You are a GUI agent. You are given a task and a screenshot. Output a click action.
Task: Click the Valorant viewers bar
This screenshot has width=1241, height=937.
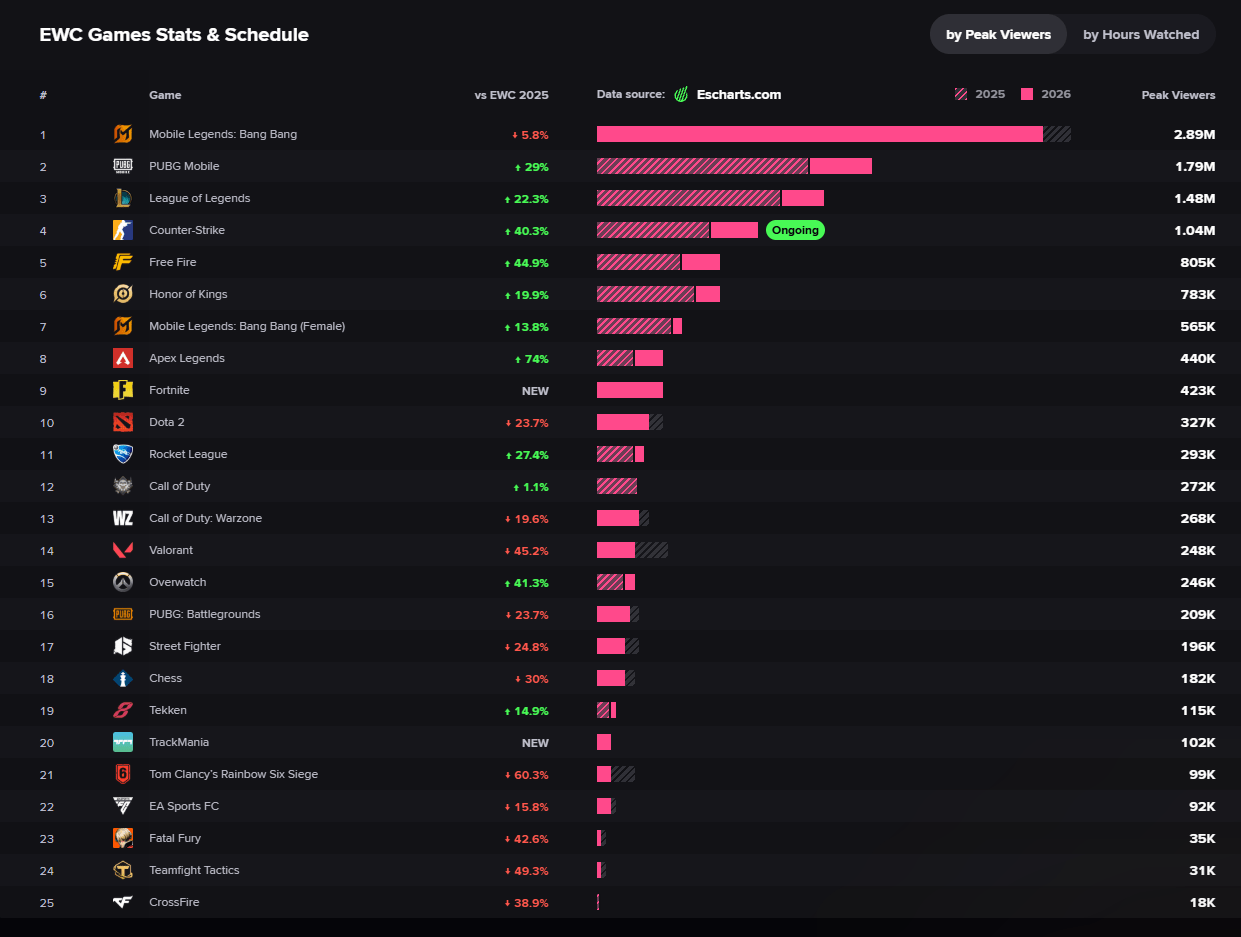pyautogui.click(x=632, y=550)
